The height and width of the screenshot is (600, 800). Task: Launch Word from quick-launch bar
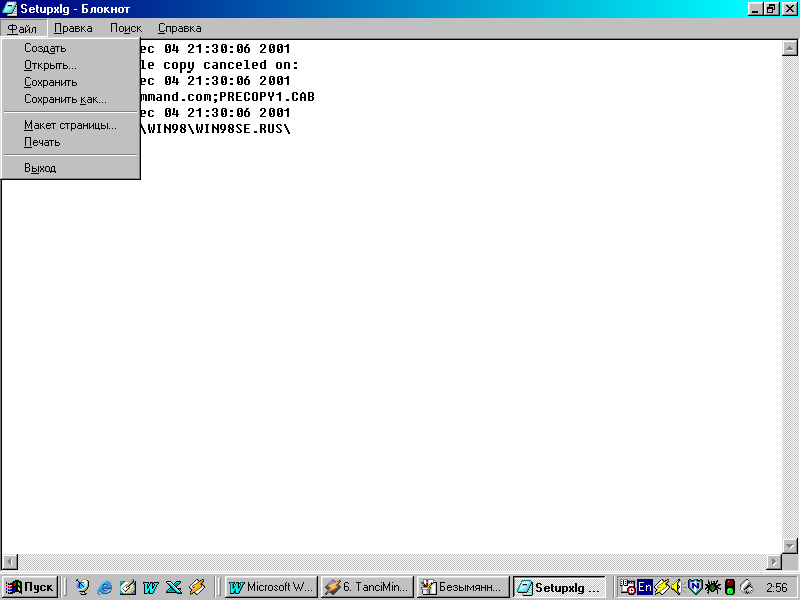point(151,587)
